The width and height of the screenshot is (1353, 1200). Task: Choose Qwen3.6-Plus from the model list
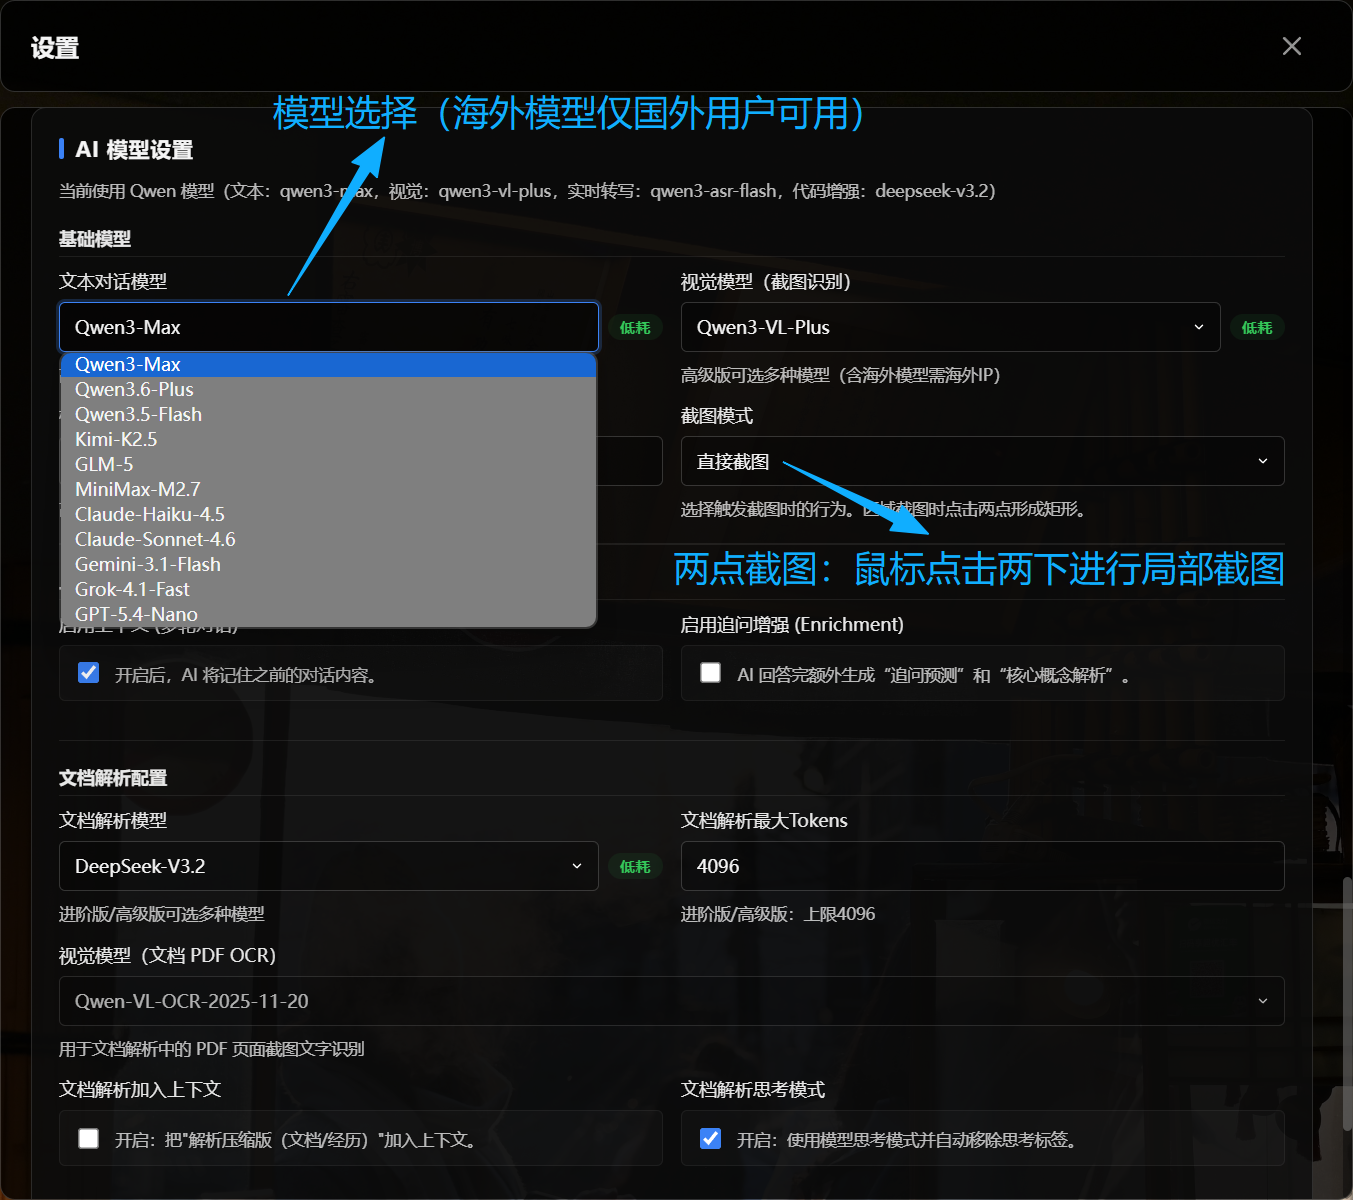pyautogui.click(x=329, y=390)
